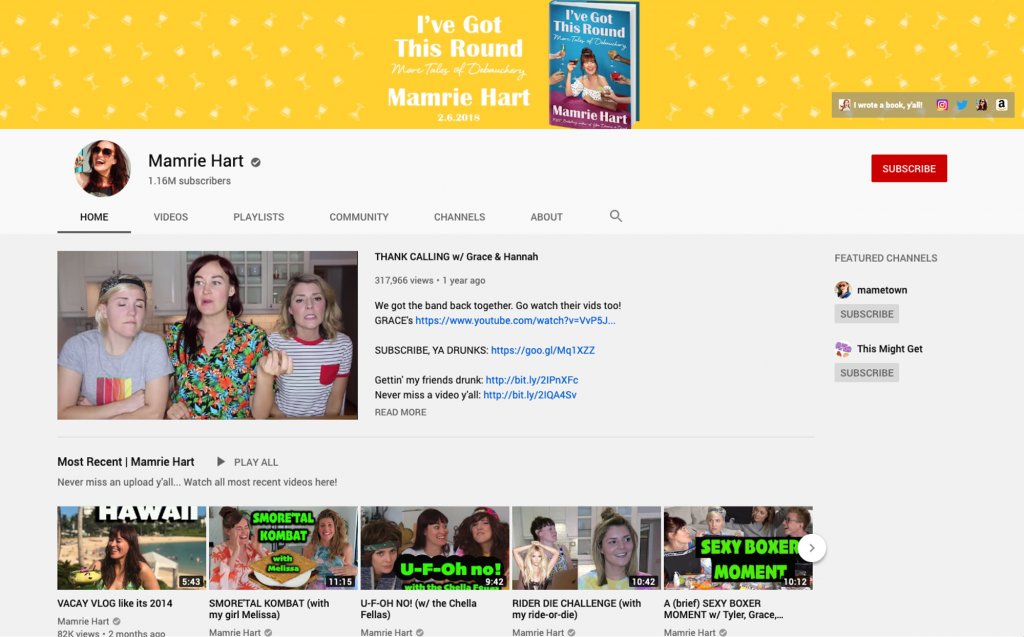Switch to the HOME tab

[x=94, y=217]
